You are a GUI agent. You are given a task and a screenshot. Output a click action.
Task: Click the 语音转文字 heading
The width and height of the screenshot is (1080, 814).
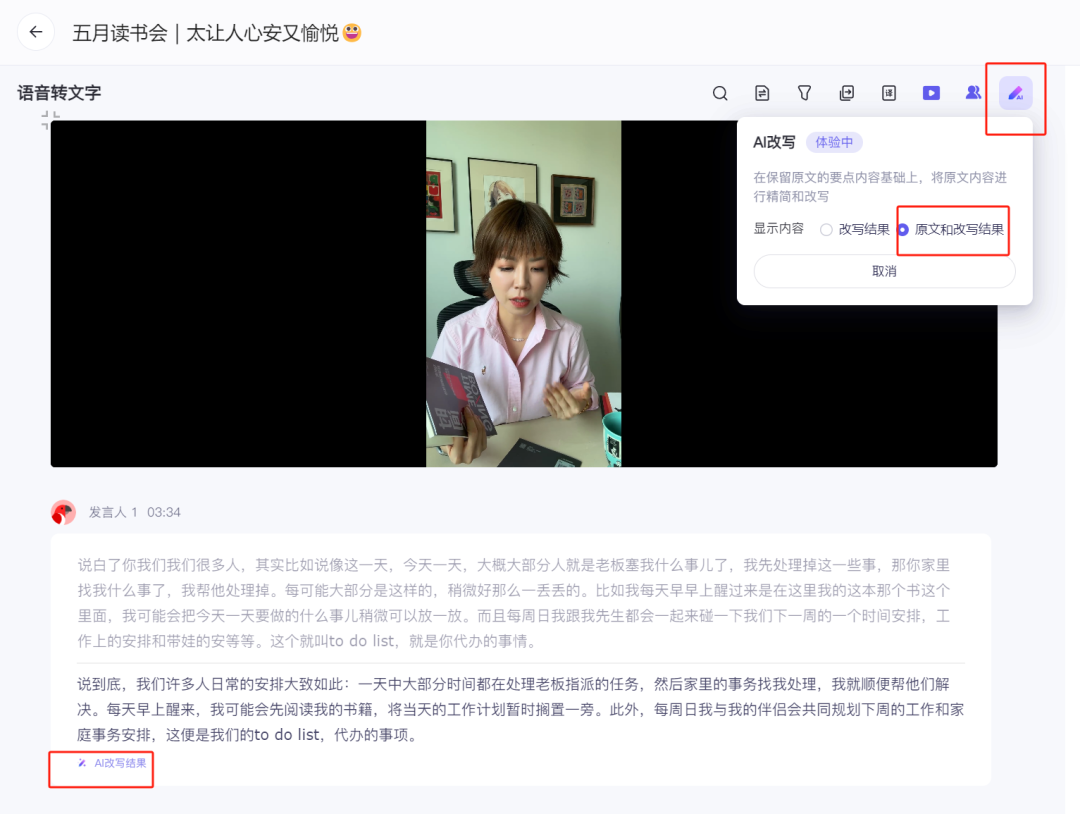59,93
